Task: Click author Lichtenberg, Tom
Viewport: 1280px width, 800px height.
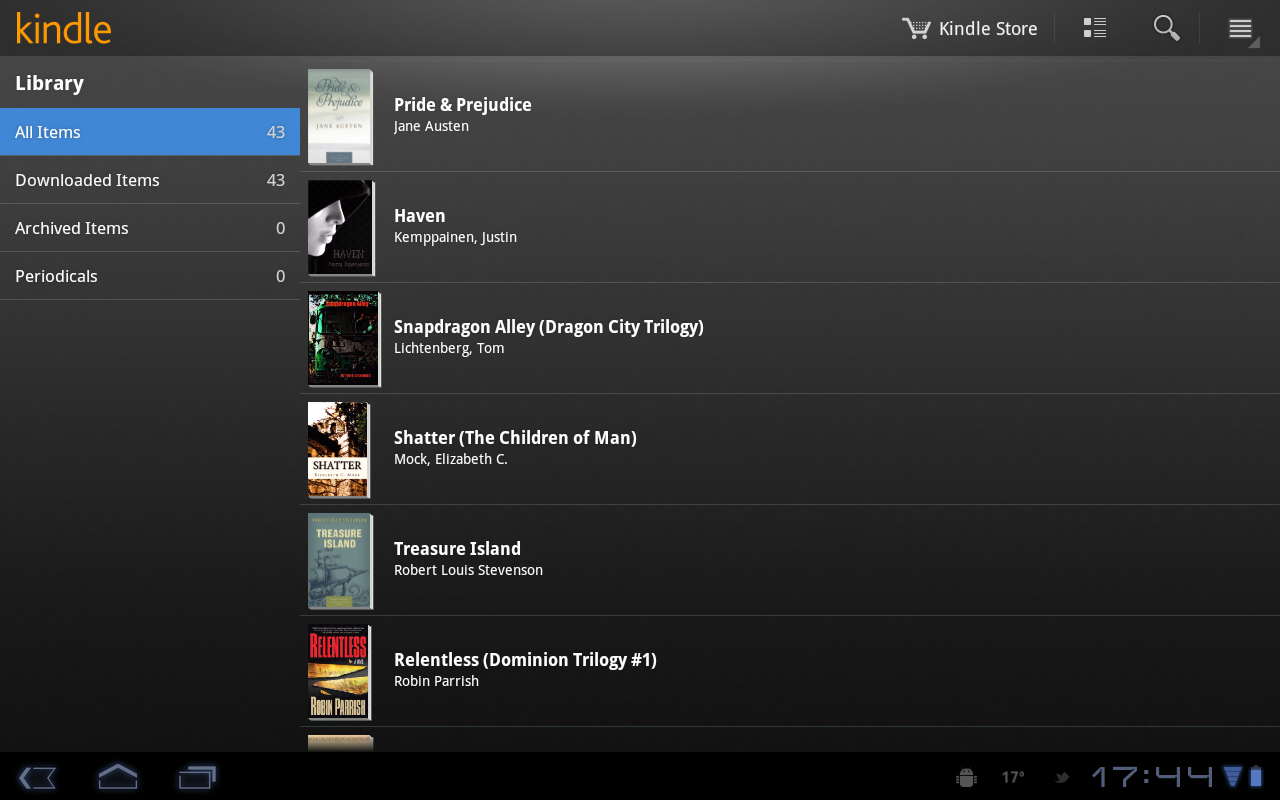Action: pyautogui.click(x=449, y=348)
